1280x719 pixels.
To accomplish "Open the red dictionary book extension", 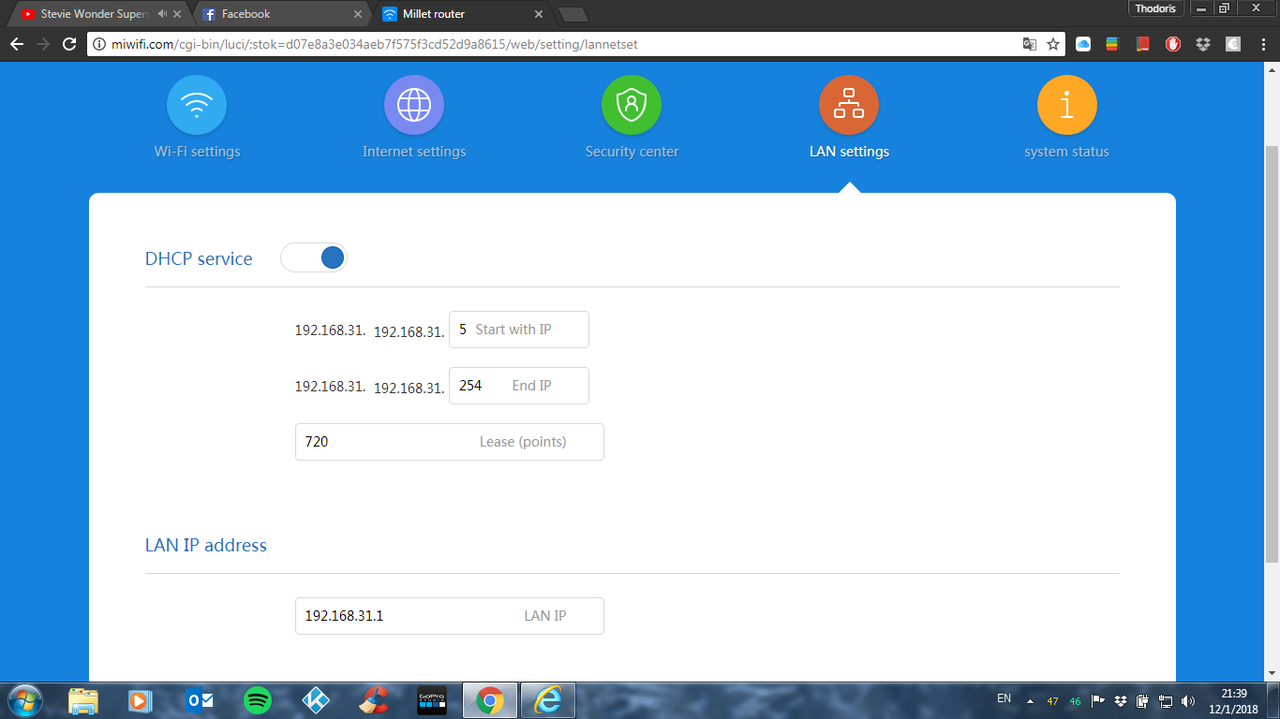I will click(1142, 44).
